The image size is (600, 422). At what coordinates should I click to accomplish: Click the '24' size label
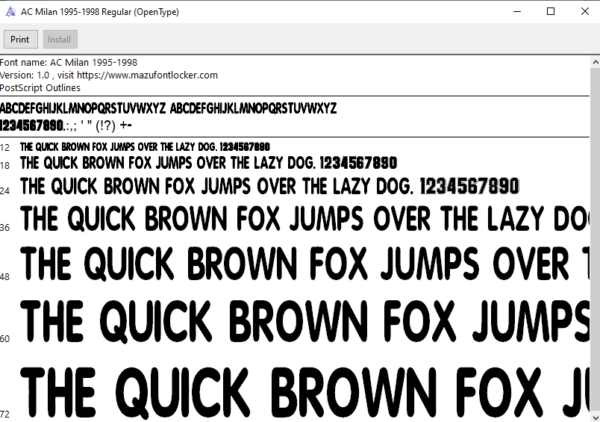5,191
